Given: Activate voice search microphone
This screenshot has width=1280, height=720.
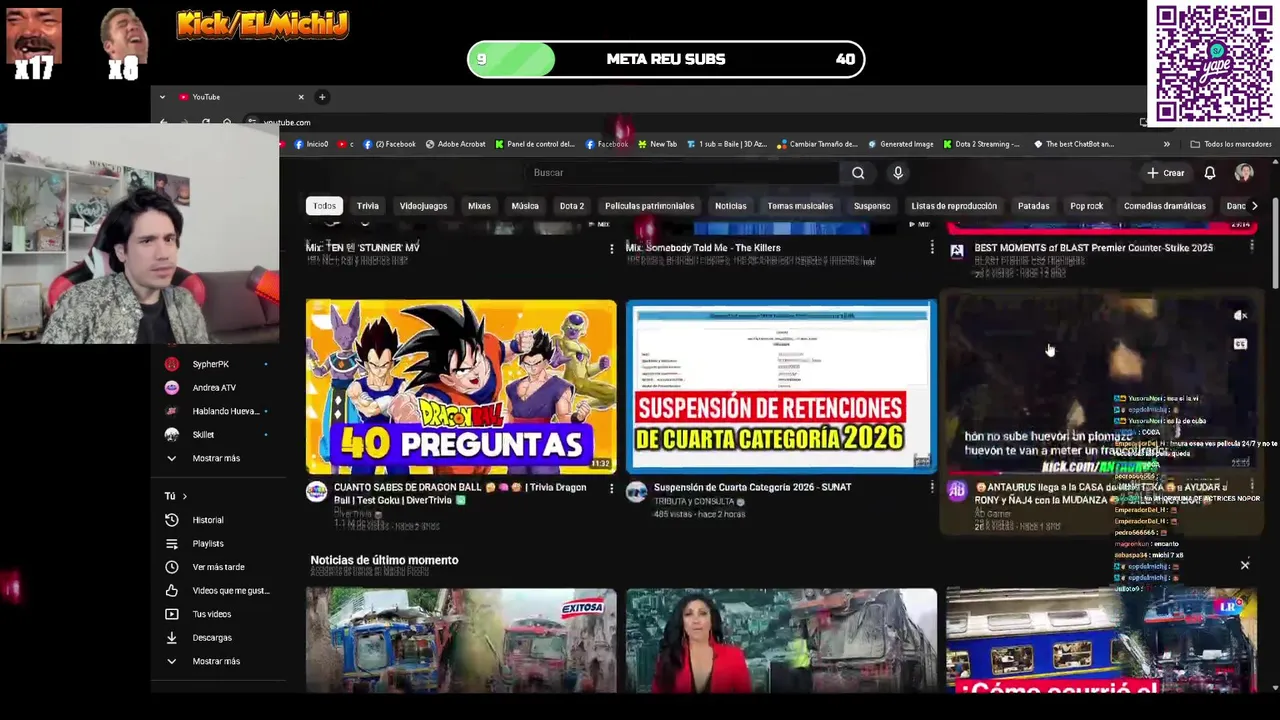Looking at the screenshot, I should tap(898, 173).
